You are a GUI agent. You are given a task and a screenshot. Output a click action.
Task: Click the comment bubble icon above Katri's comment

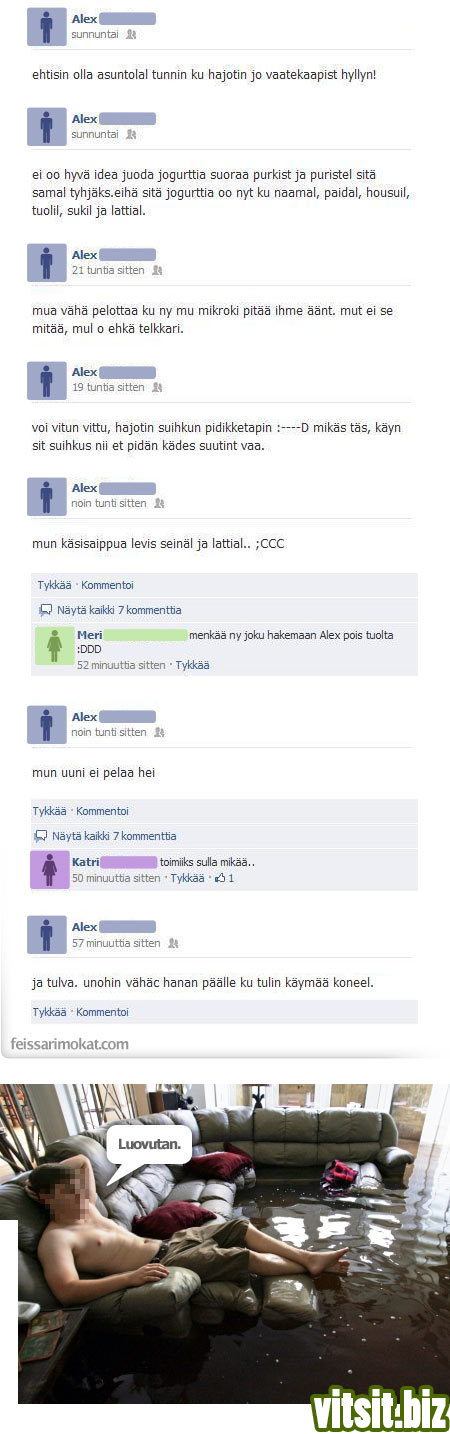[40, 836]
